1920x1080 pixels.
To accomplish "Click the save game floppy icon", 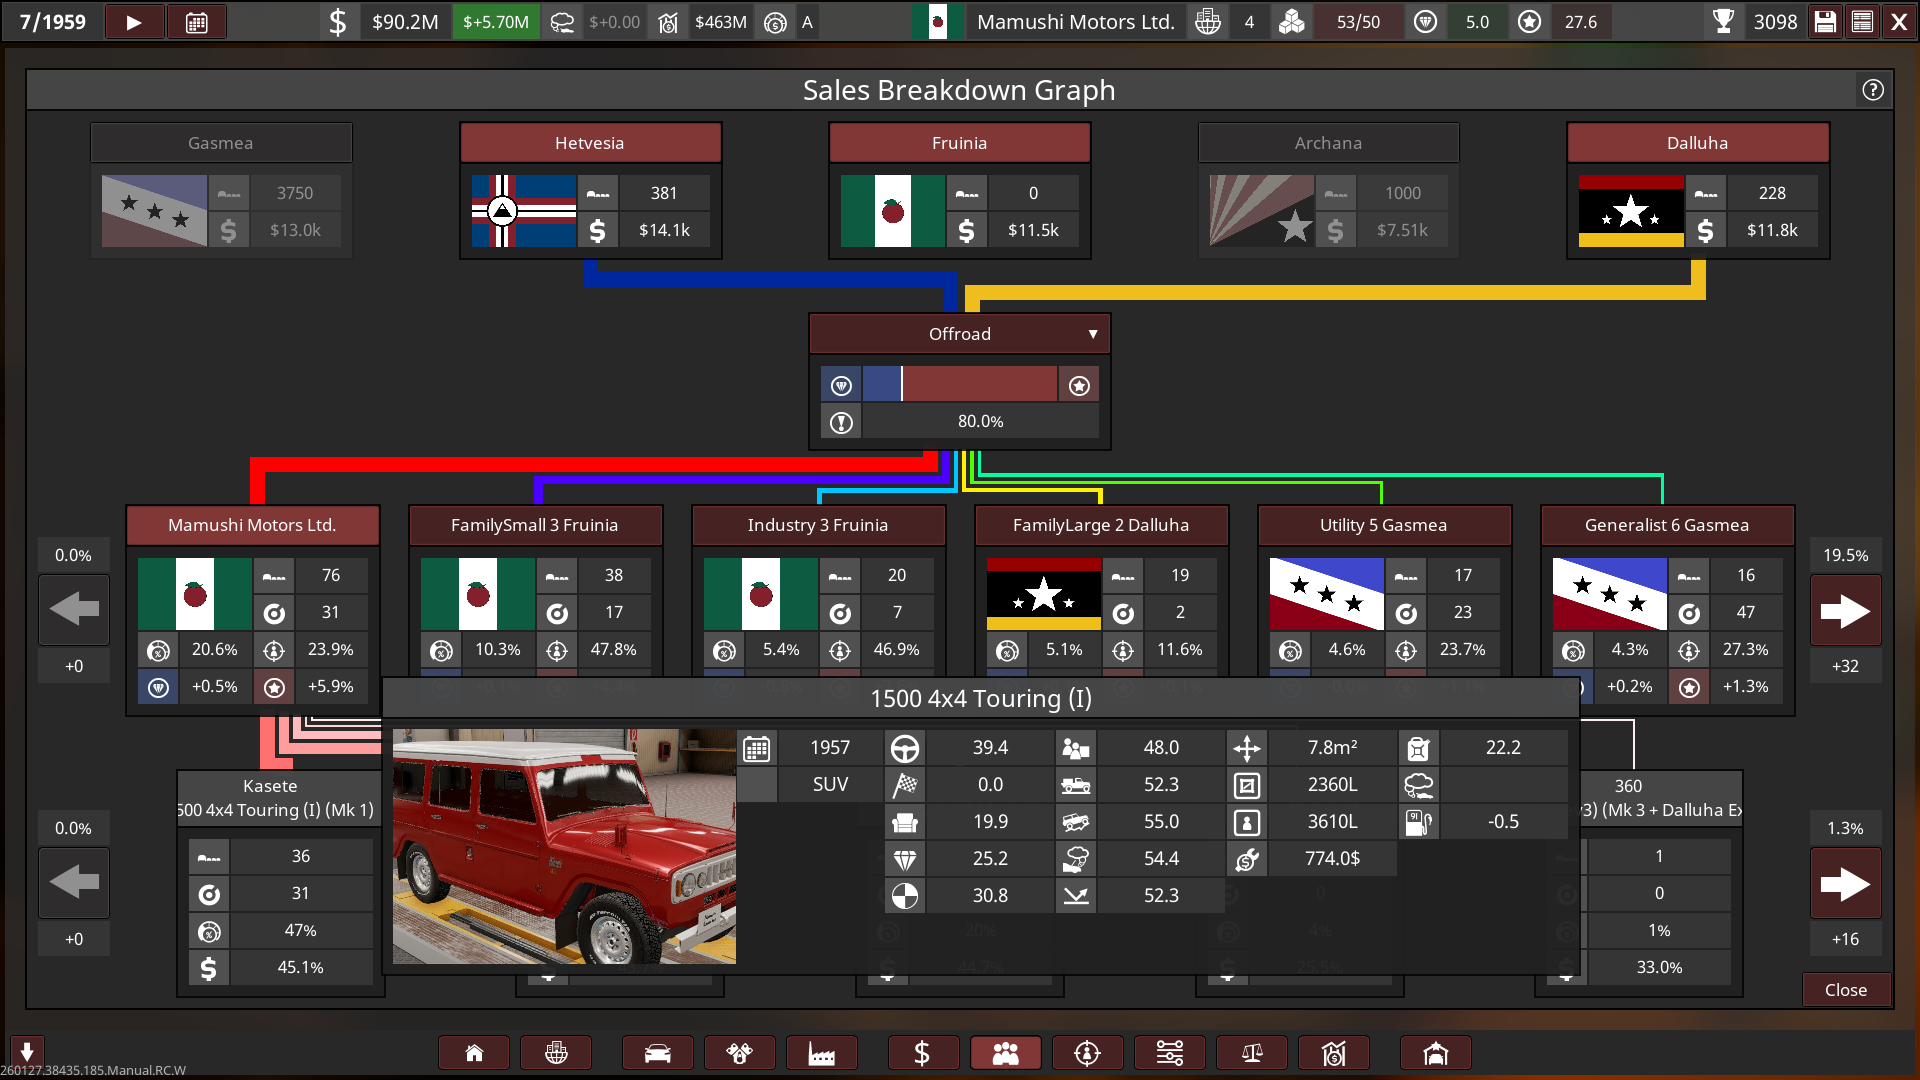I will click(x=1825, y=22).
